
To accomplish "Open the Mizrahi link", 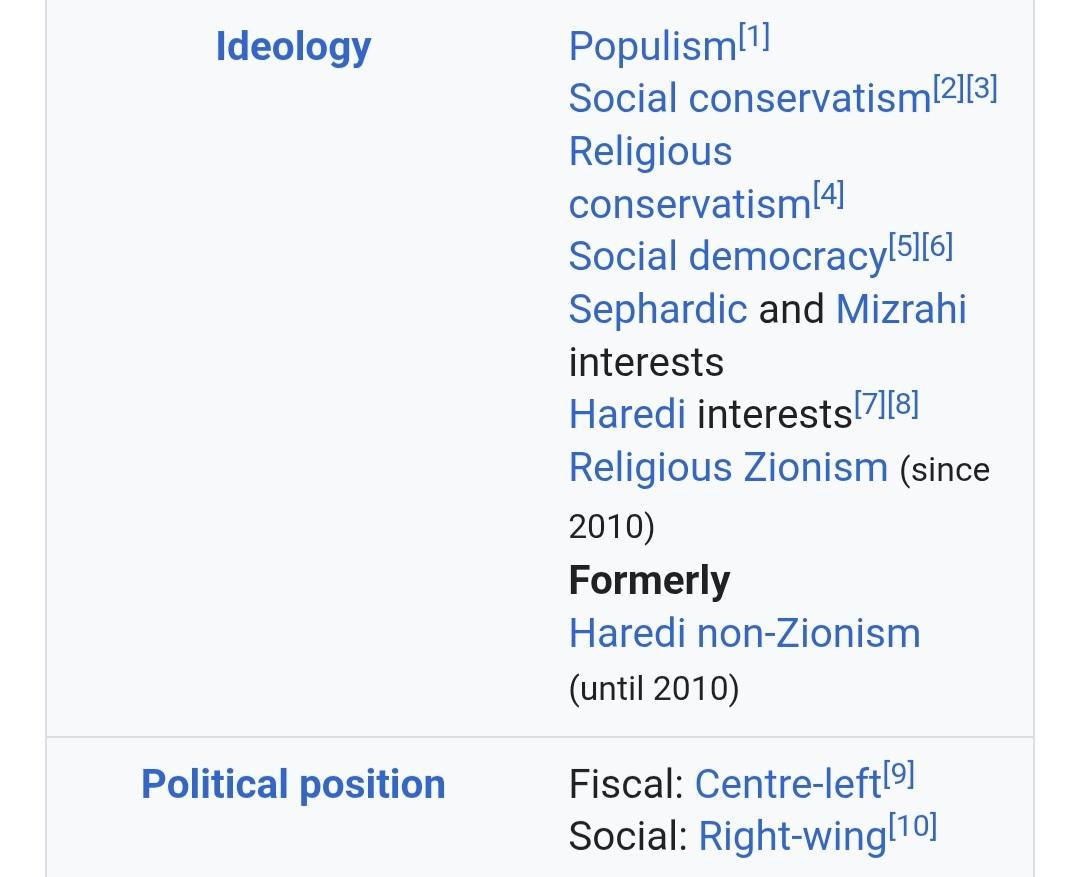I will [900, 309].
